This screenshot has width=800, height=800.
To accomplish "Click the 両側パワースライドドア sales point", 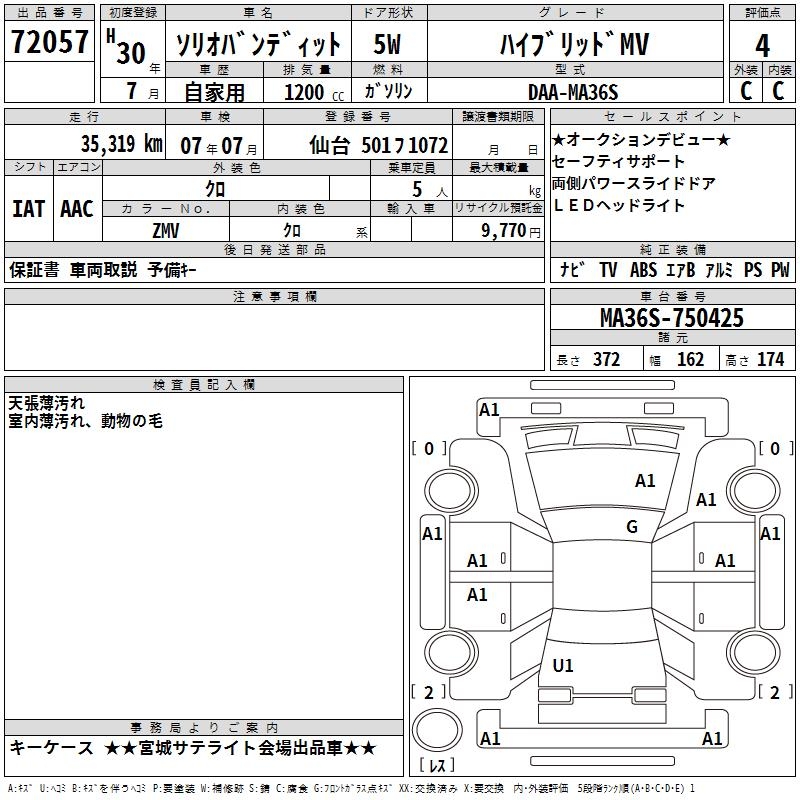I will coord(634,183).
